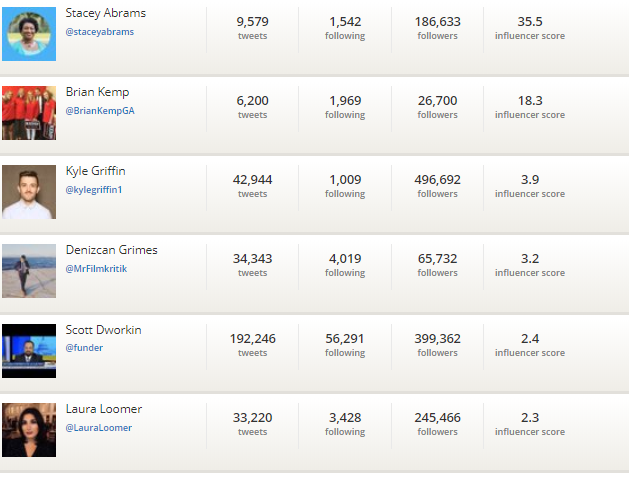This screenshot has width=631, height=477.
Task: Click the 9,579 tweets count
Action: click(252, 22)
